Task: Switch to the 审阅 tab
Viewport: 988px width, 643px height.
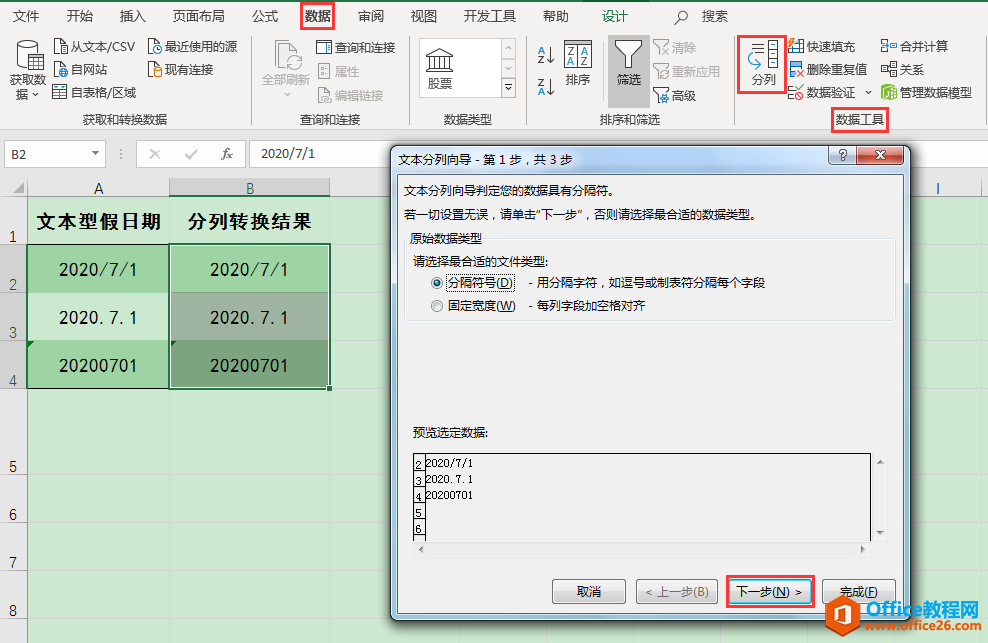Action: click(370, 16)
